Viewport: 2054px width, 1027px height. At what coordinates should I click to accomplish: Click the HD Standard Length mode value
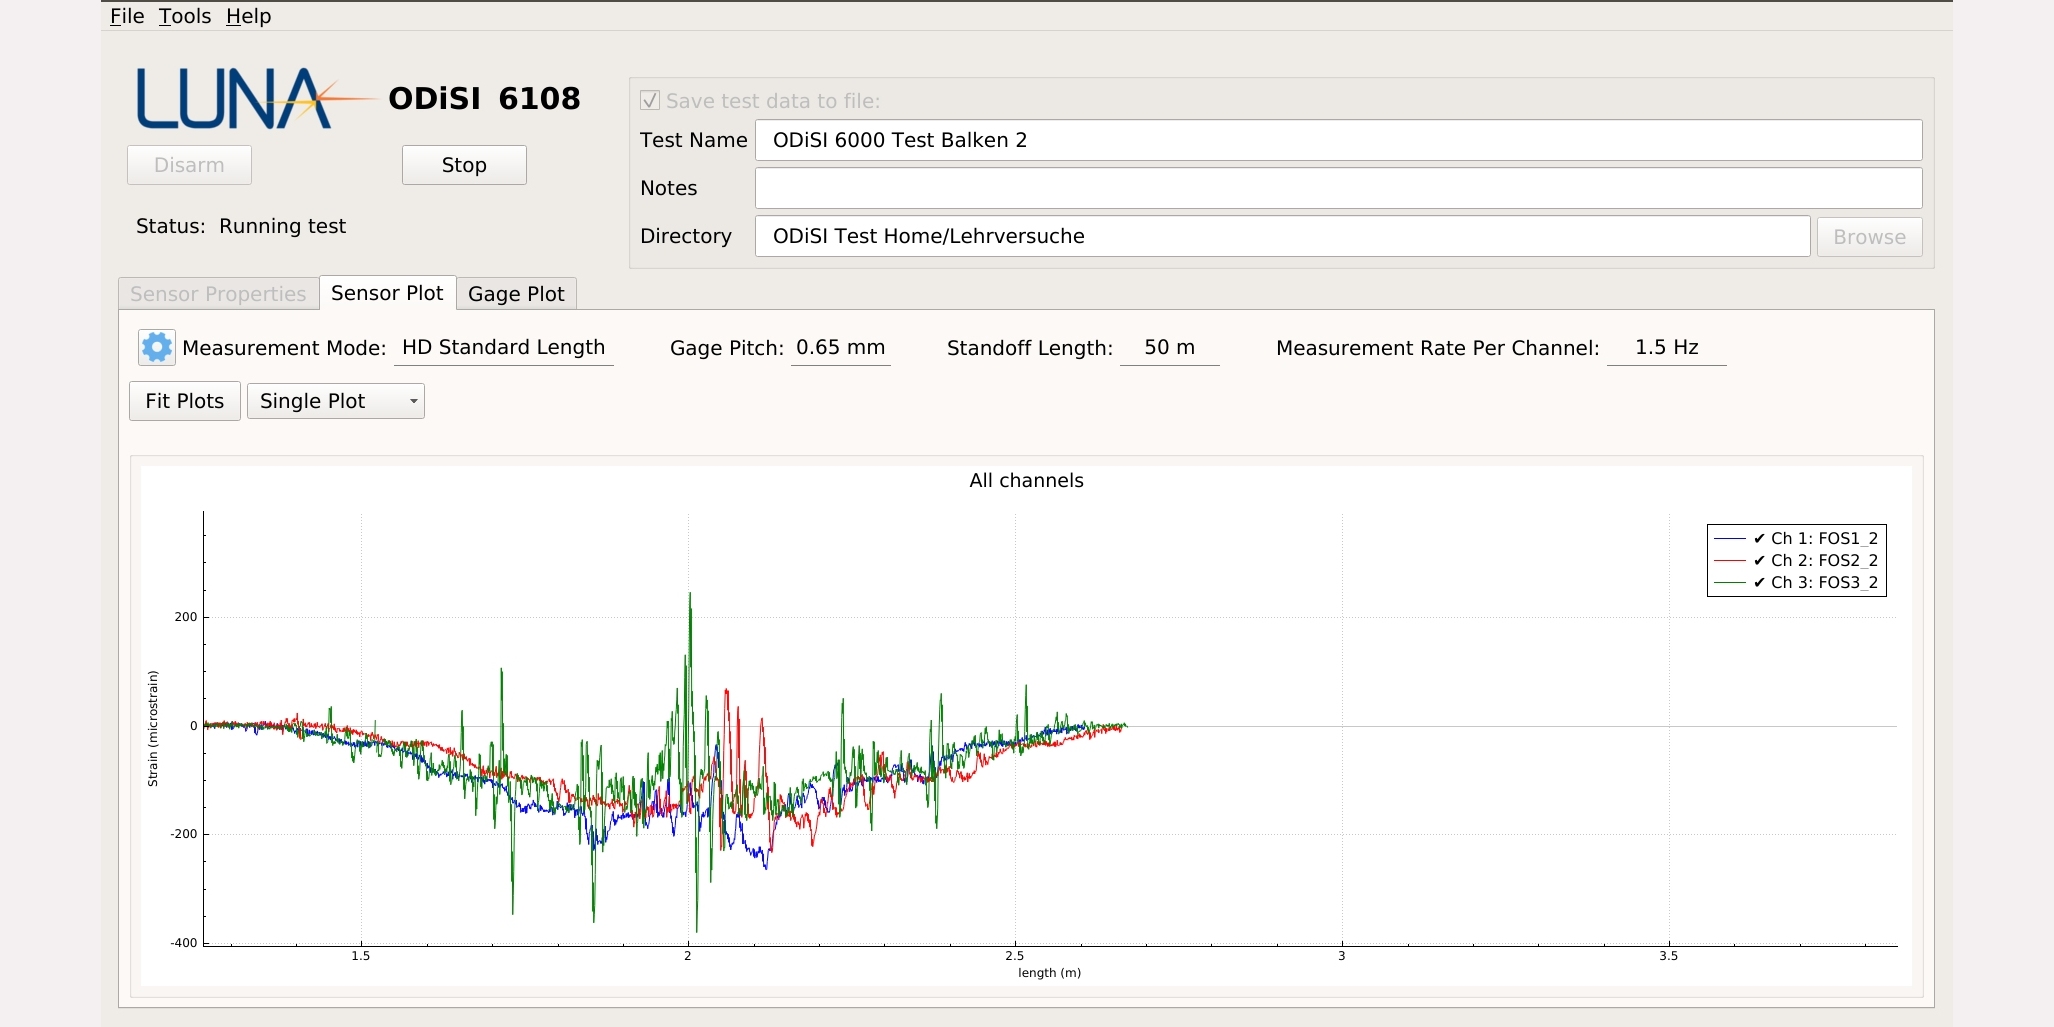(x=503, y=347)
